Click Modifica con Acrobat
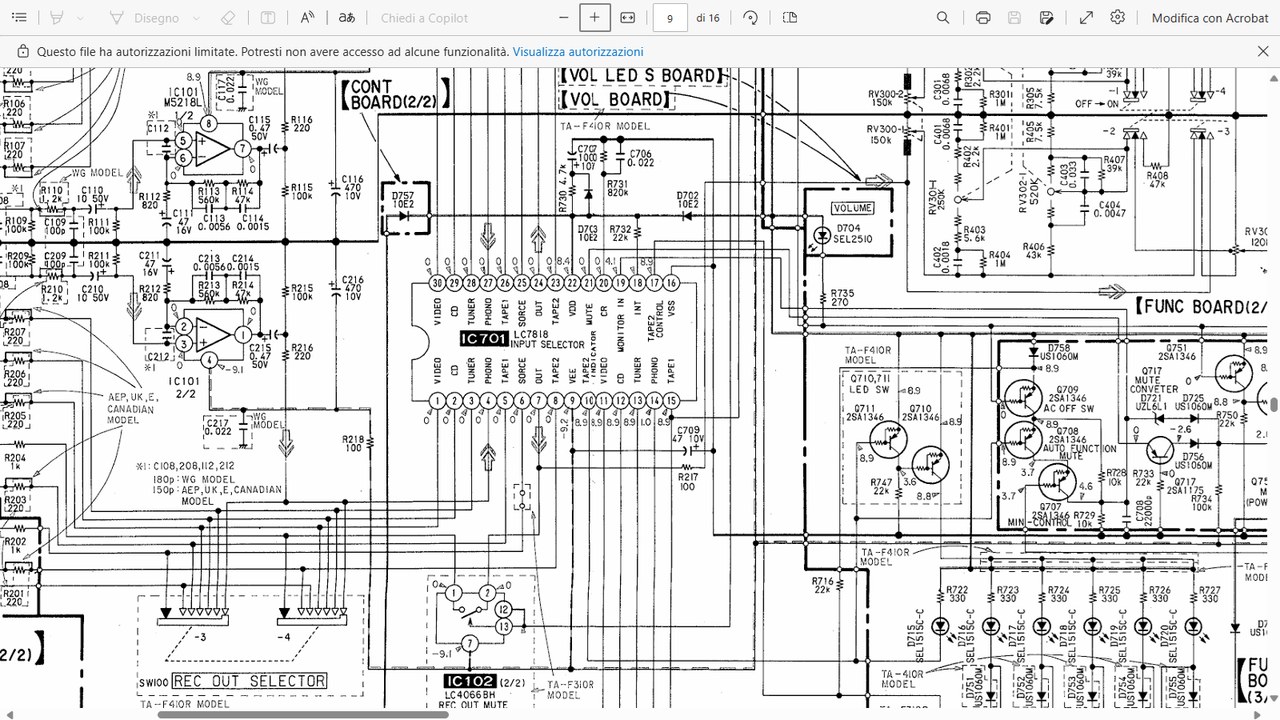The height and width of the screenshot is (720, 1280). (1210, 18)
